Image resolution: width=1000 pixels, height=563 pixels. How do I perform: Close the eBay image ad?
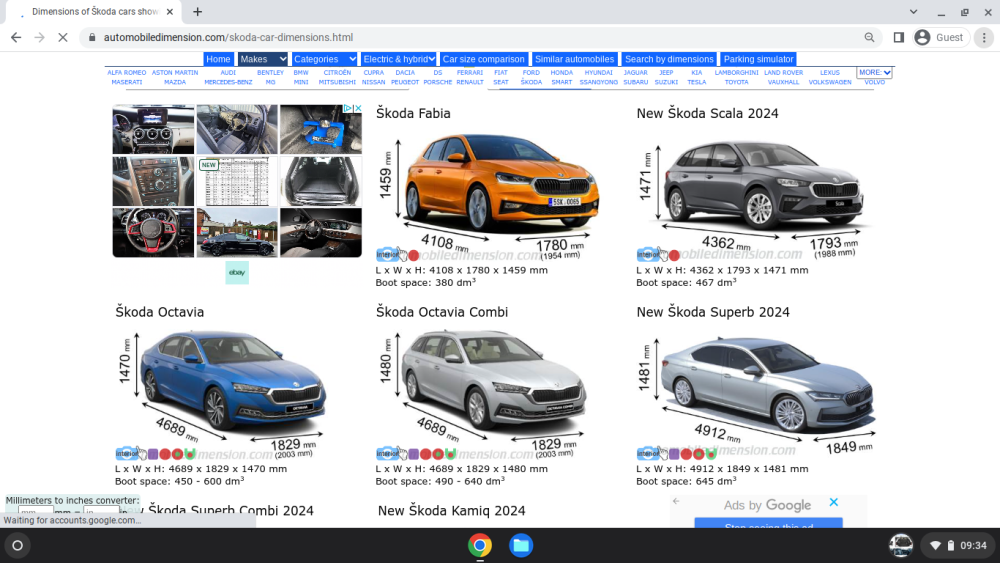tap(358, 108)
